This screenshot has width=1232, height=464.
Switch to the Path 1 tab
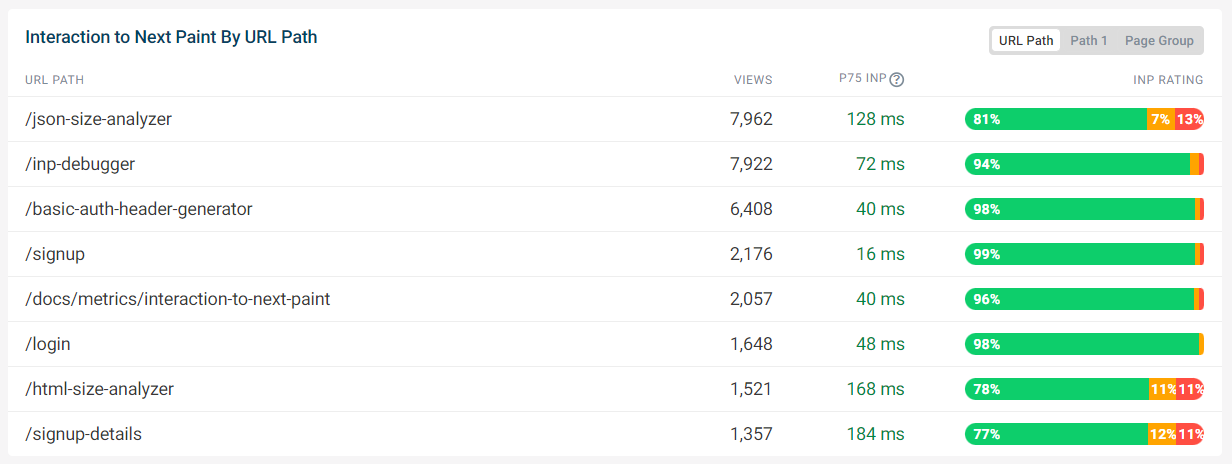[x=1089, y=41]
